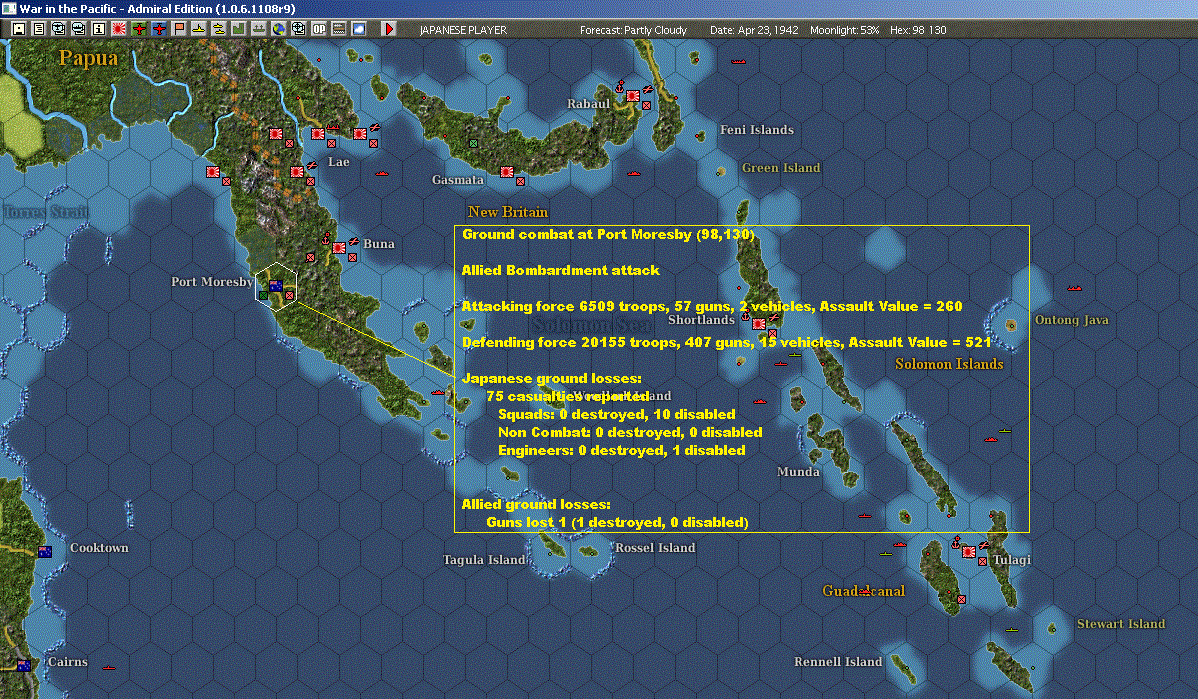
Task: Select the Japanese flag unit at Tulagi
Action: [969, 552]
